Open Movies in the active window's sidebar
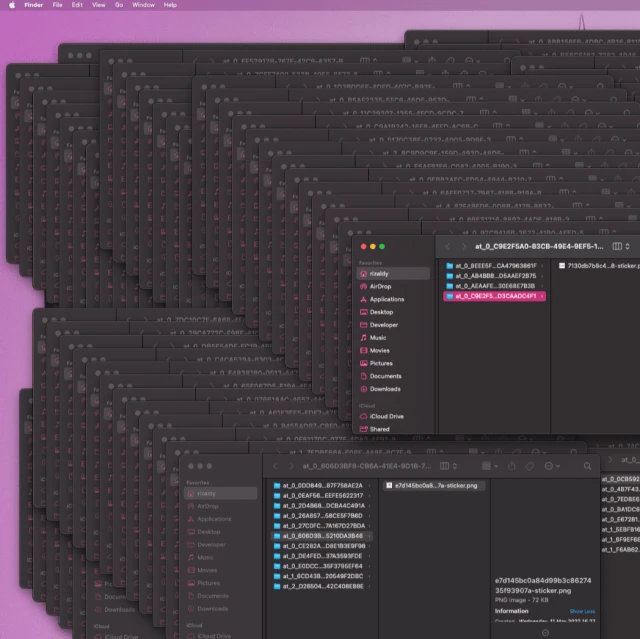The height and width of the screenshot is (639, 640). coord(379,351)
